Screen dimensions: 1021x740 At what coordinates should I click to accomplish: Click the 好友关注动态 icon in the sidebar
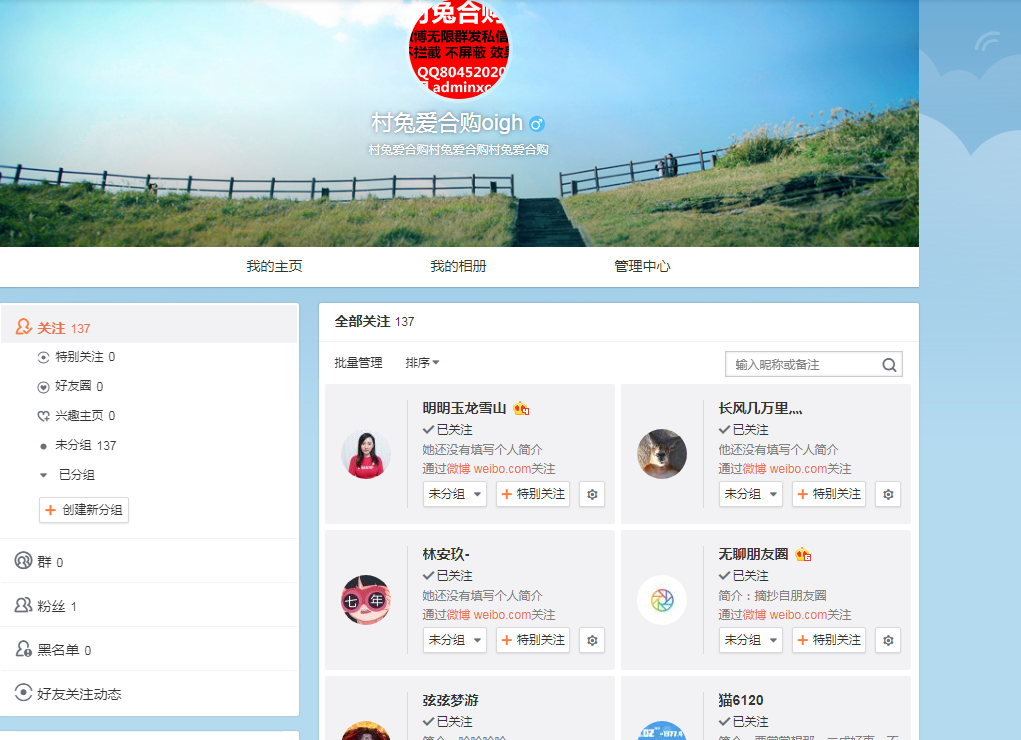click(22, 693)
